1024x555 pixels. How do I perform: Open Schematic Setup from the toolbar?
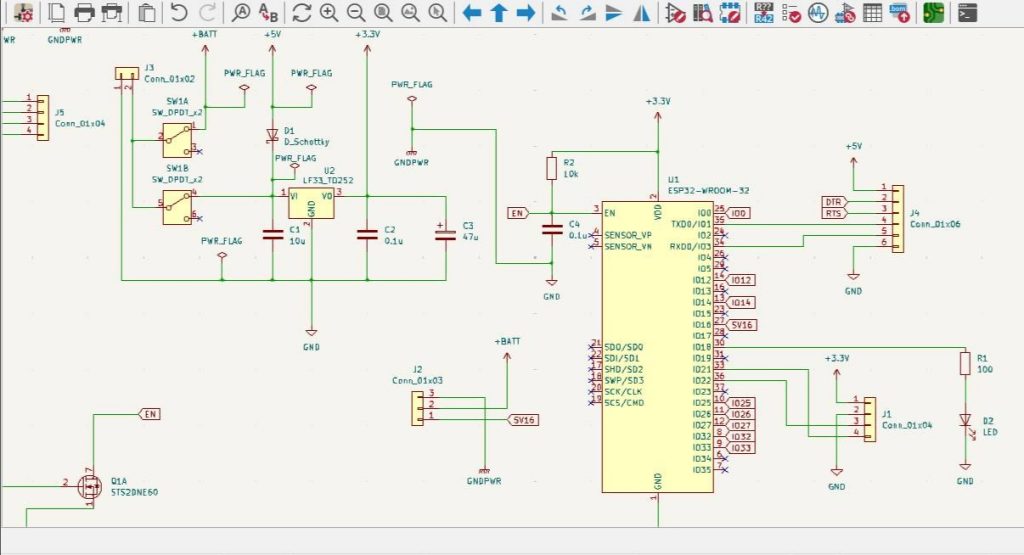click(x=23, y=13)
